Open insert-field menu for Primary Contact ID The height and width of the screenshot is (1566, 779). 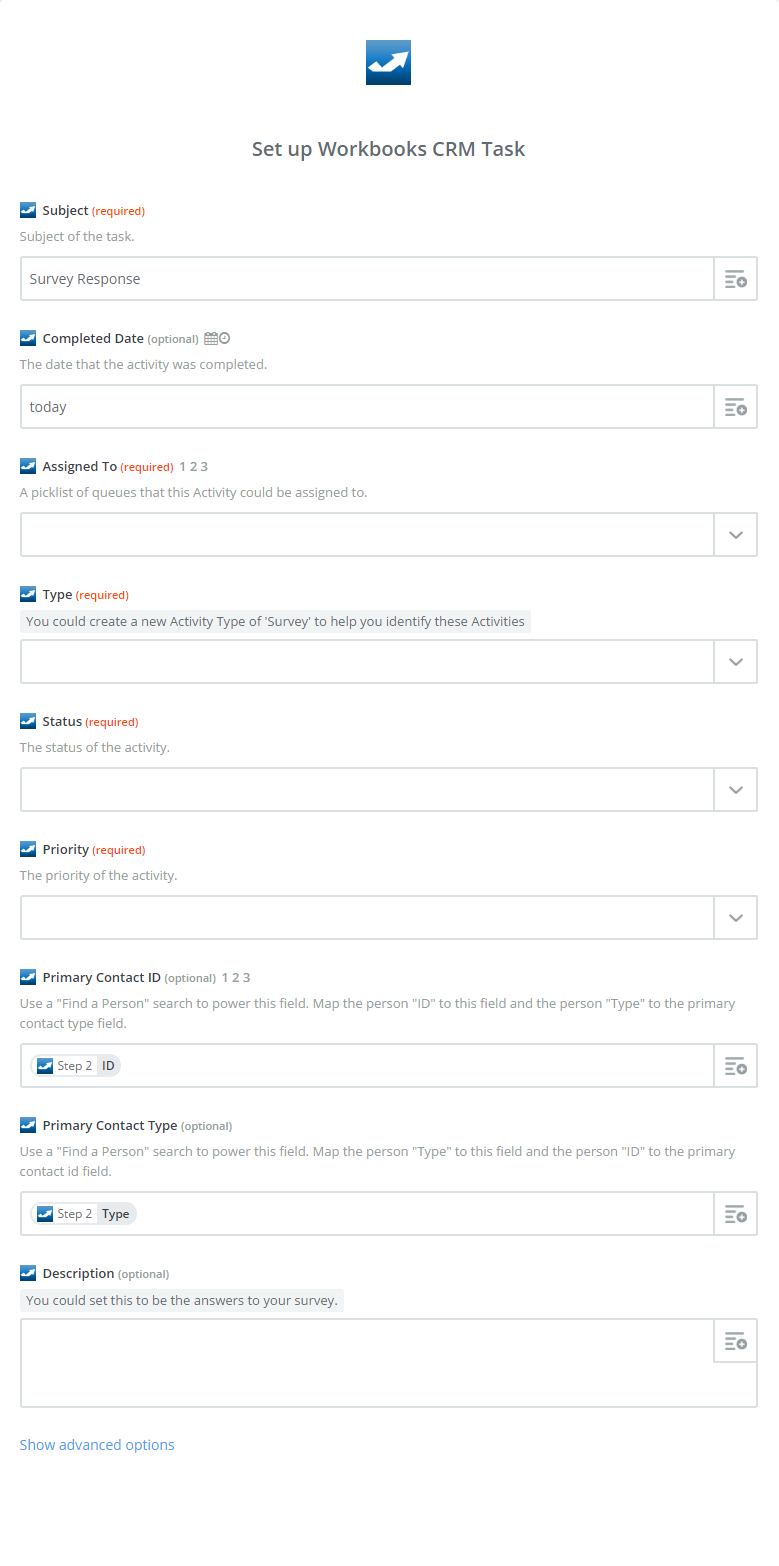click(x=735, y=1066)
